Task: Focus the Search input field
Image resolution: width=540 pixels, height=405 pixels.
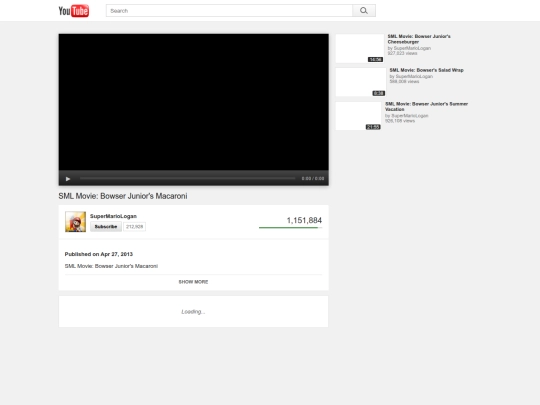Action: 229,11
